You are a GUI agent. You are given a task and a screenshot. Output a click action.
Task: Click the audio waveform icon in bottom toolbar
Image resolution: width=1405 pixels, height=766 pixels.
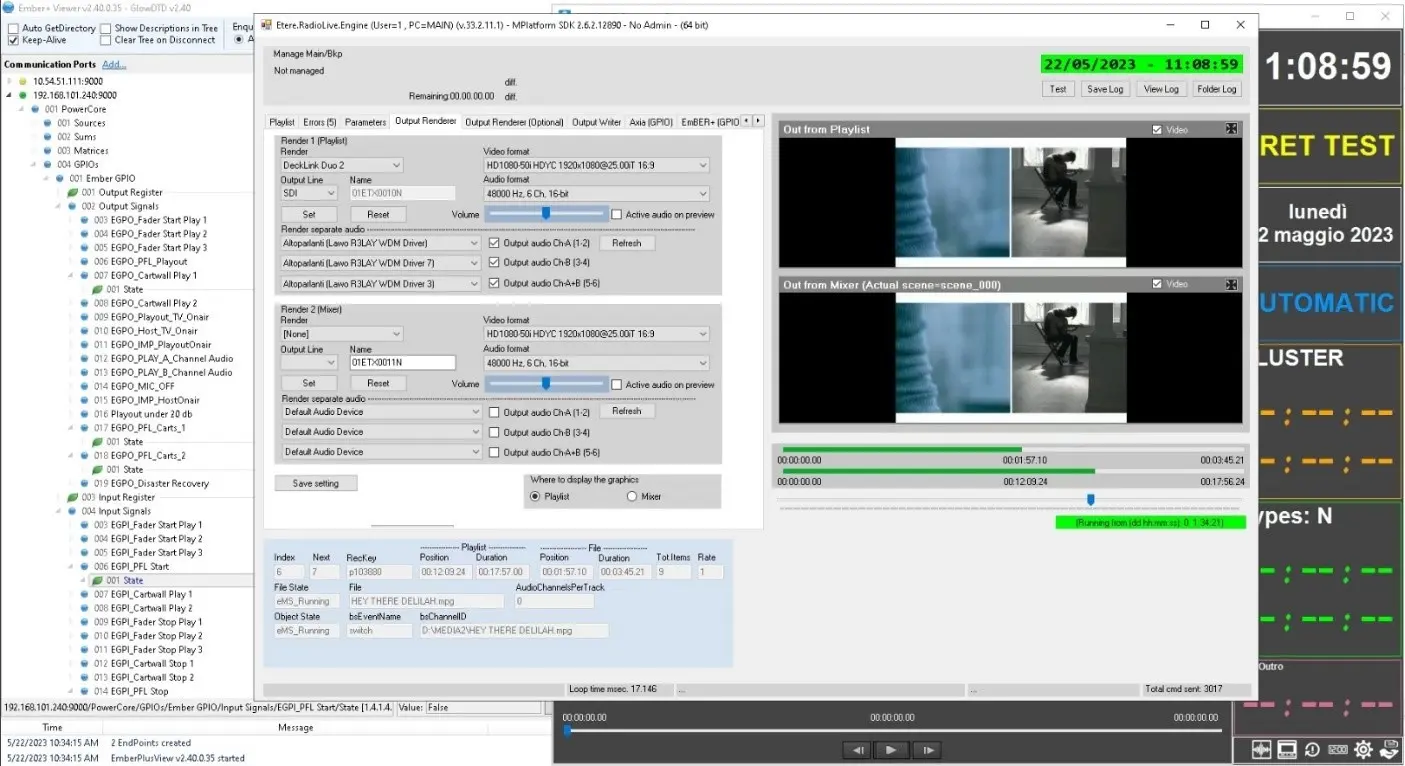pos(1261,750)
